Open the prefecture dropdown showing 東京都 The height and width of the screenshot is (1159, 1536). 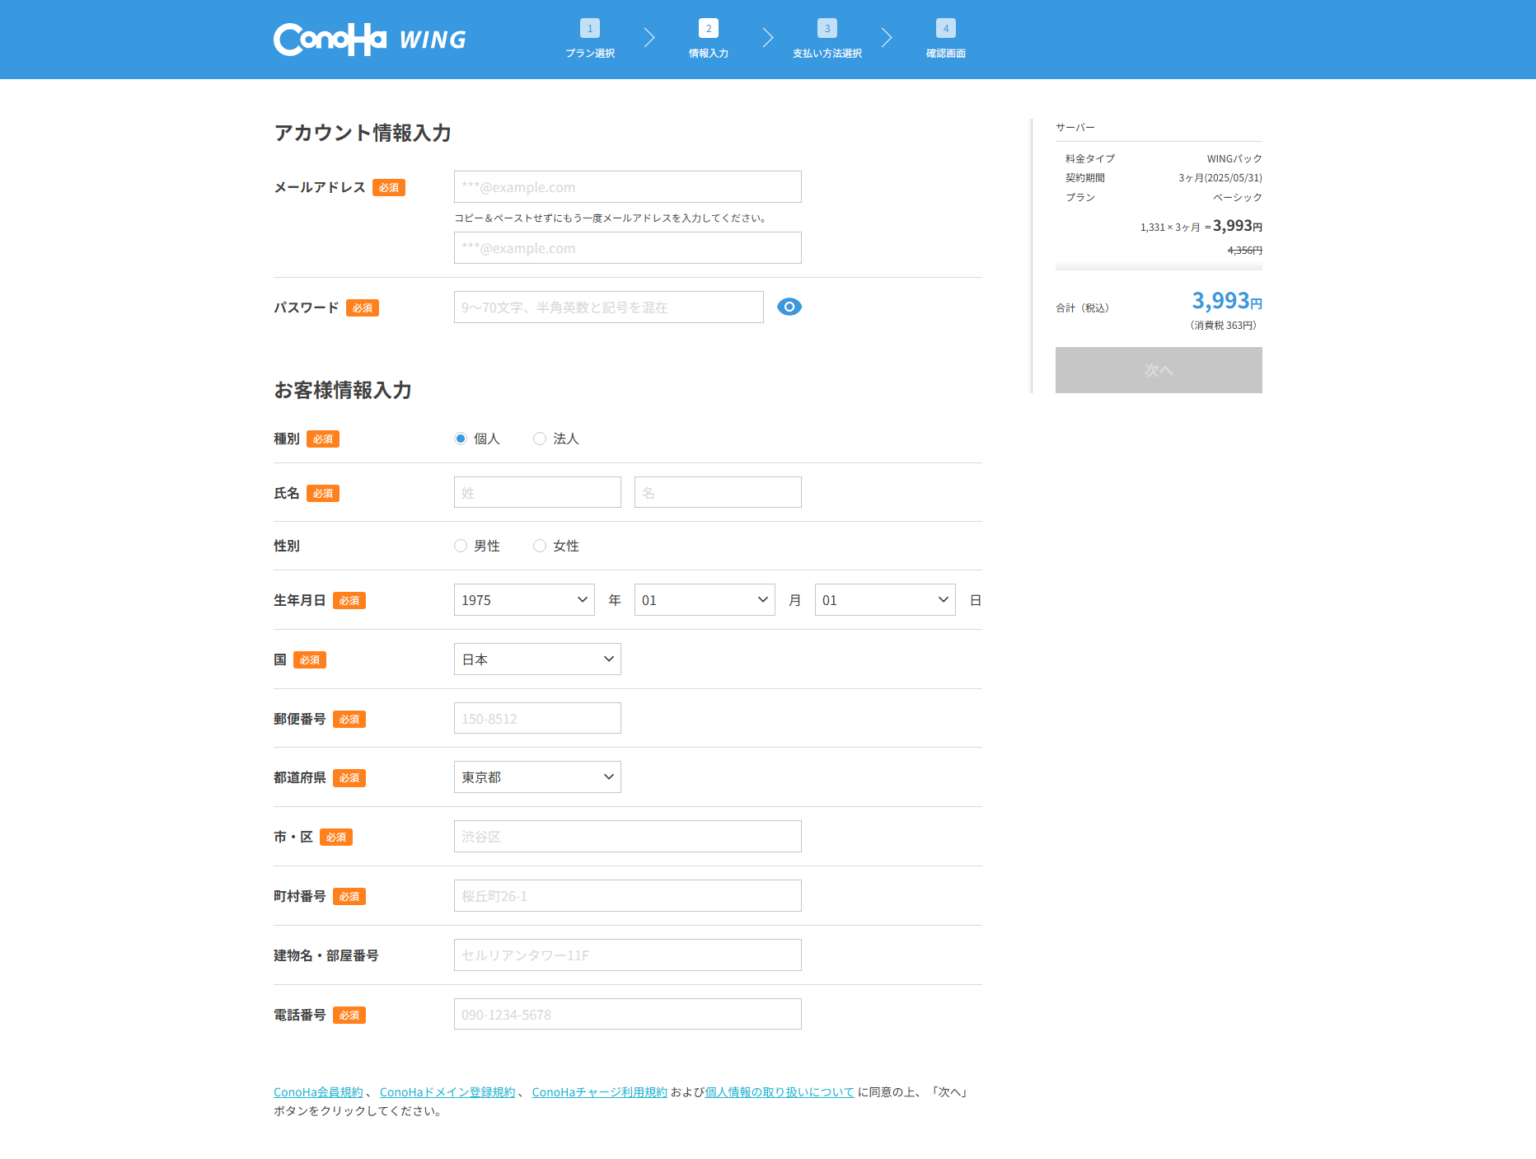(537, 777)
